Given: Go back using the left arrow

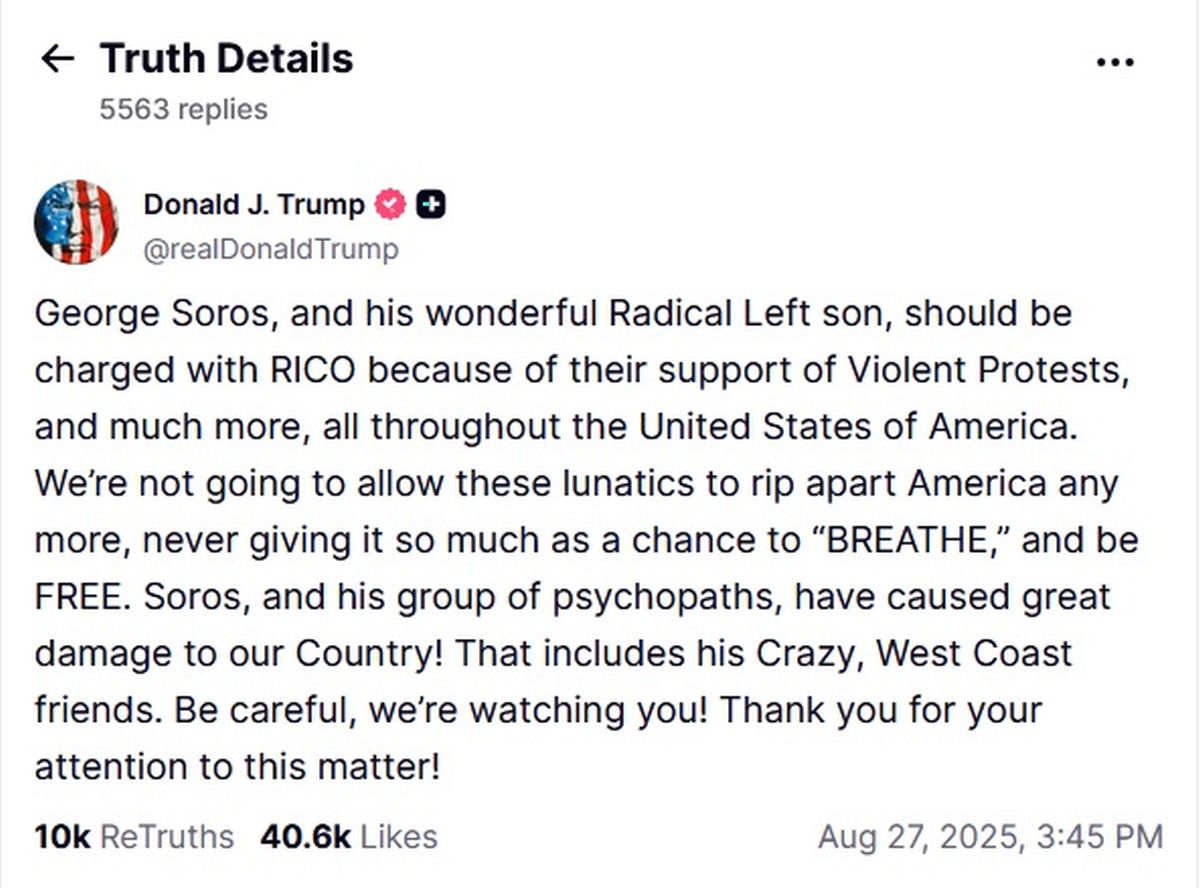Looking at the screenshot, I should [x=57, y=59].
